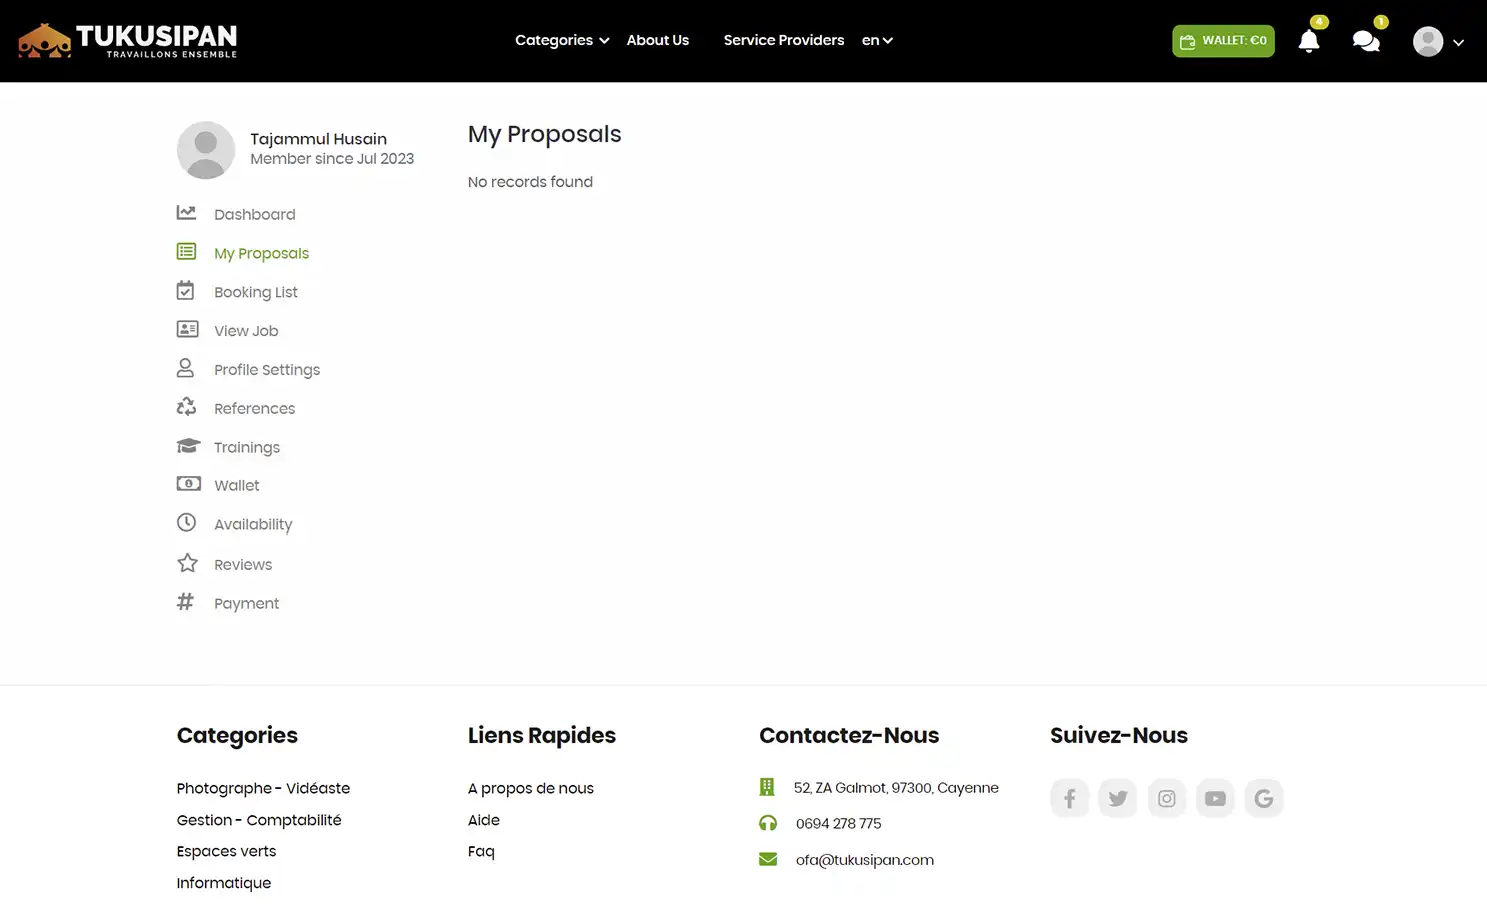Select the Reviews star icon
The height and width of the screenshot is (923, 1487).
click(x=187, y=562)
